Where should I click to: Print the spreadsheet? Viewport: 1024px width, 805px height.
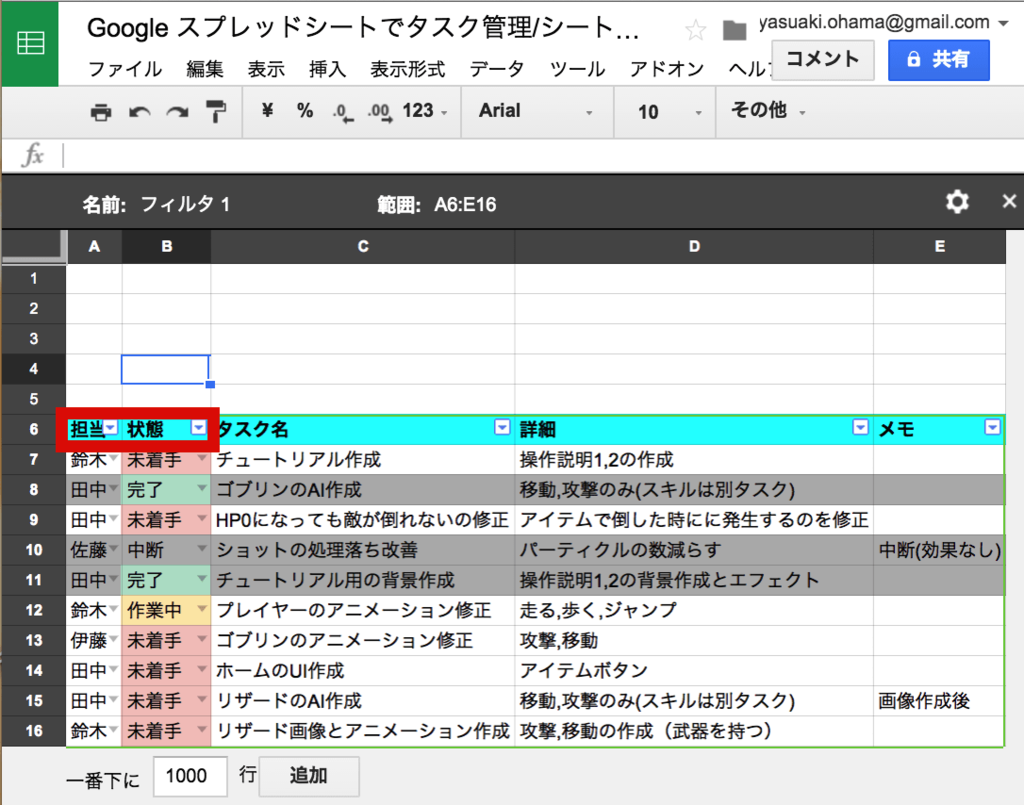101,112
